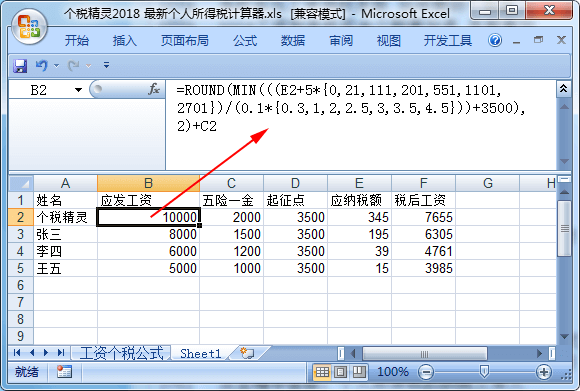Click next sheet tab navigation arrow

click(46, 353)
